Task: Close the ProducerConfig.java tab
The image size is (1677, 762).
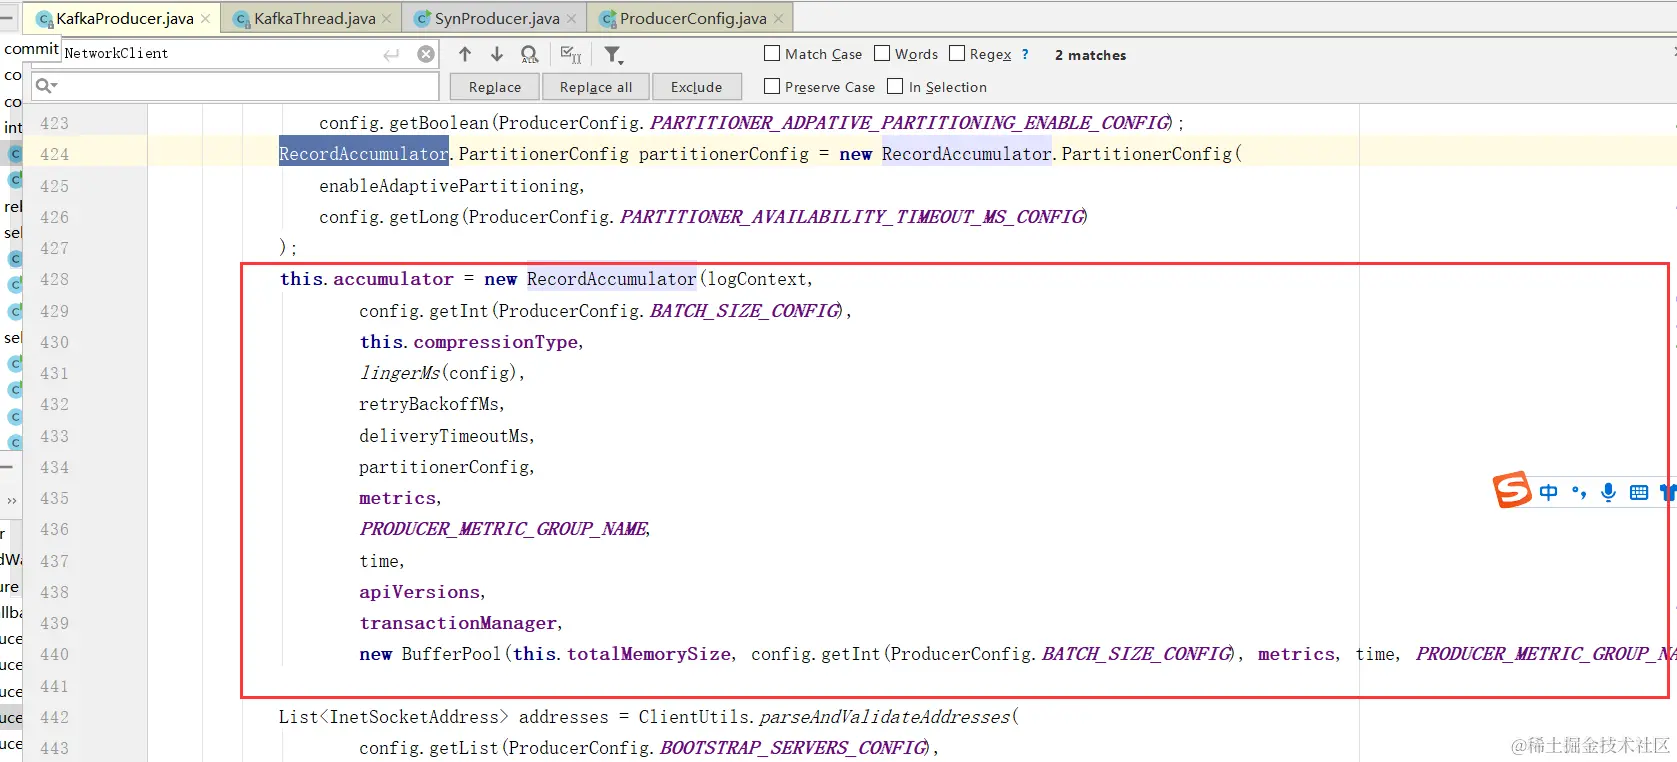Action: pos(778,19)
